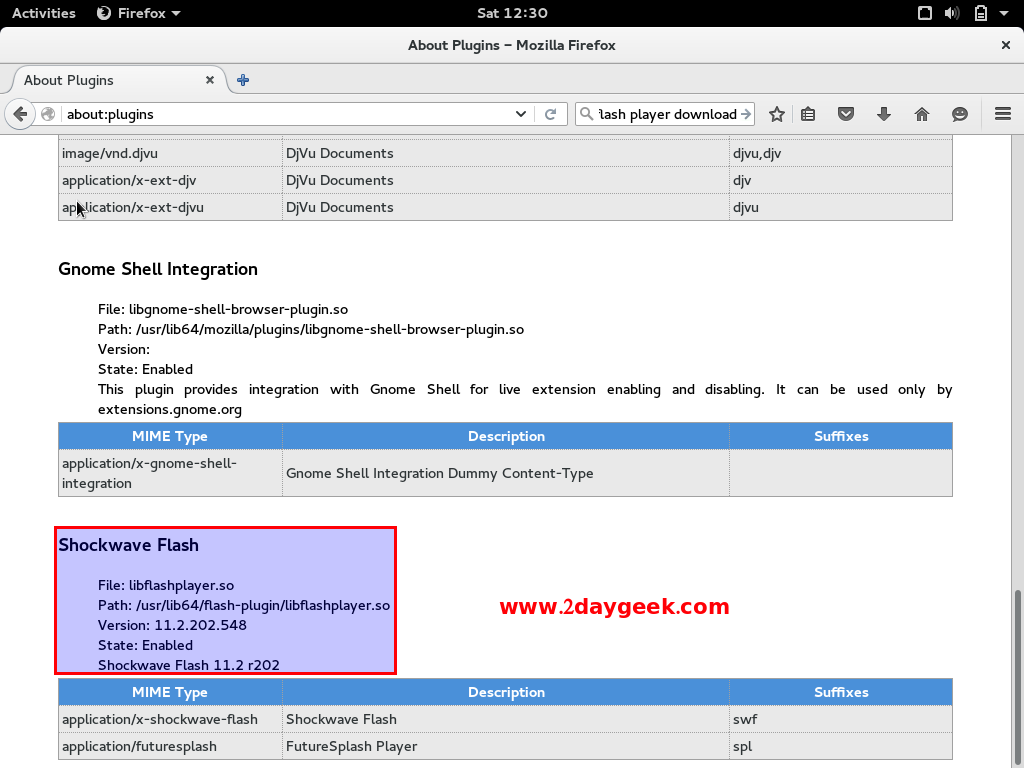
Task: Go back with the back arrow button
Action: [20, 114]
